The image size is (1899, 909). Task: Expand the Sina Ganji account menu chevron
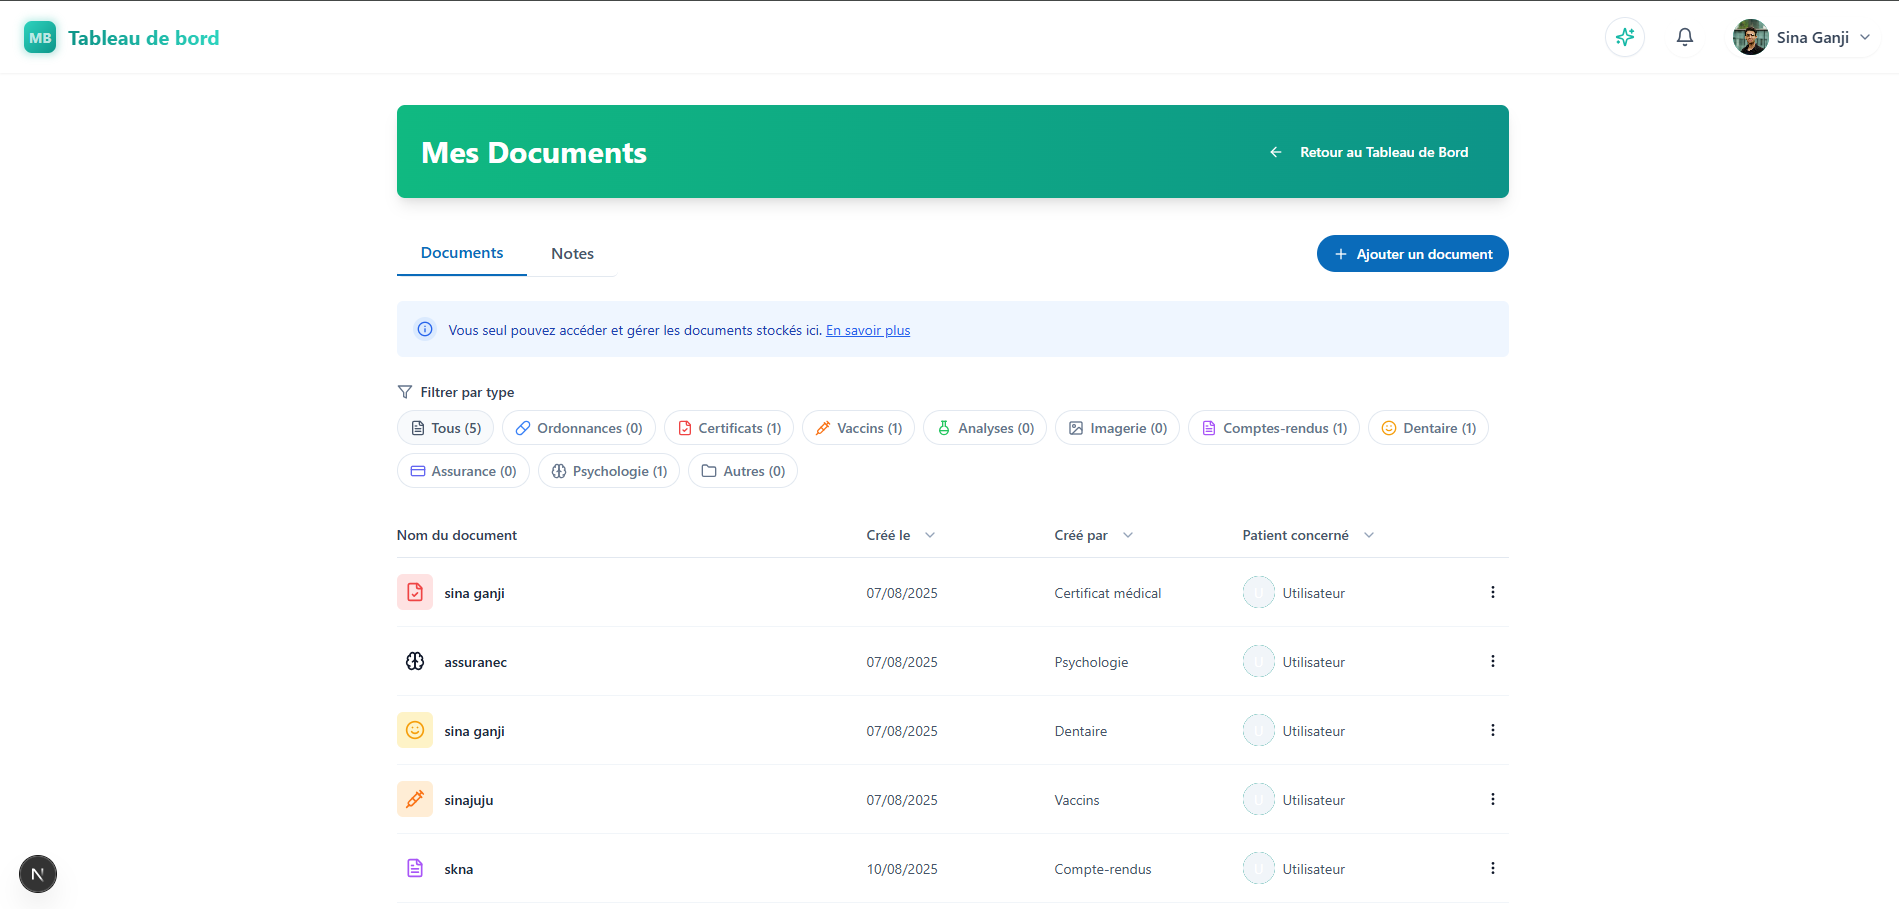click(x=1865, y=38)
